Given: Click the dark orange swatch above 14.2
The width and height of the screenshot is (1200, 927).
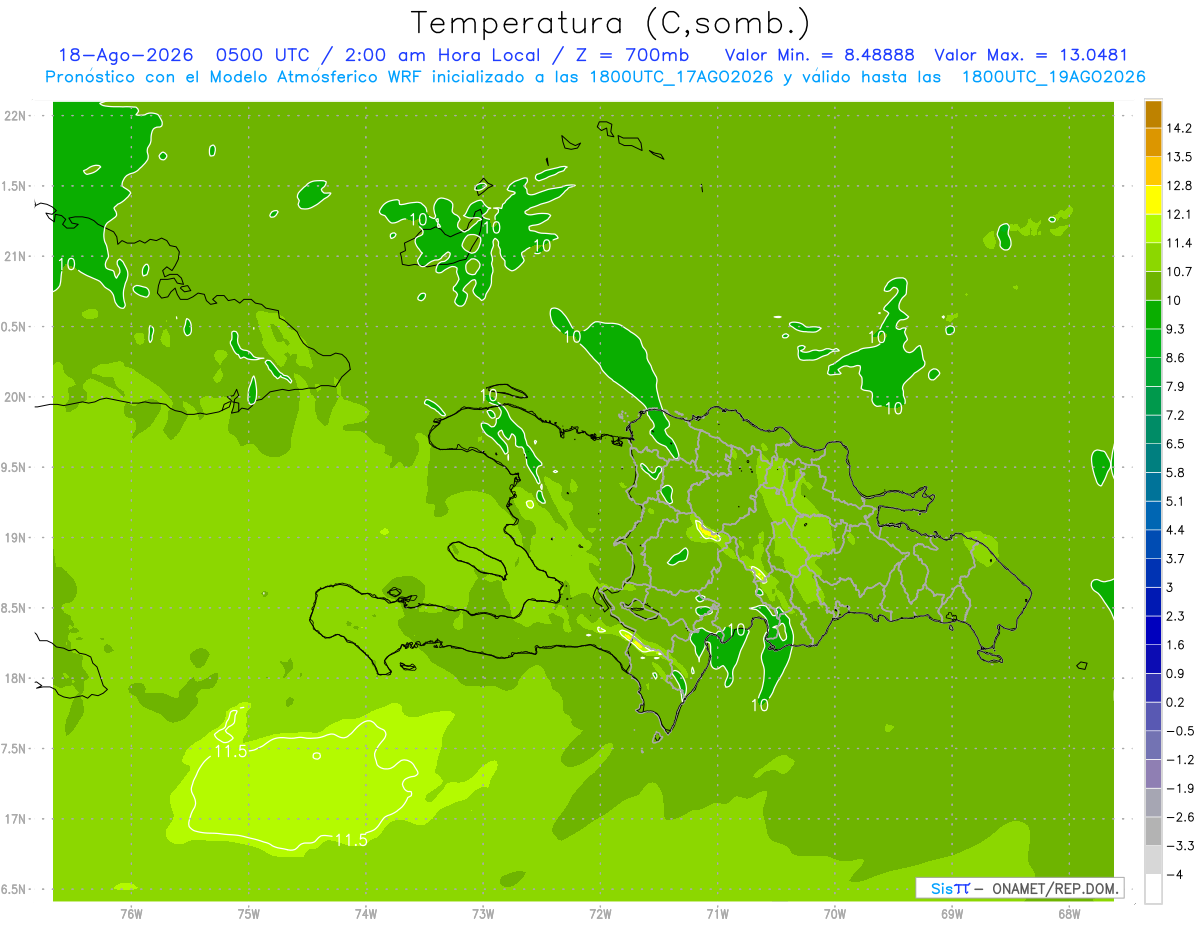Looking at the screenshot, I should click(1153, 114).
